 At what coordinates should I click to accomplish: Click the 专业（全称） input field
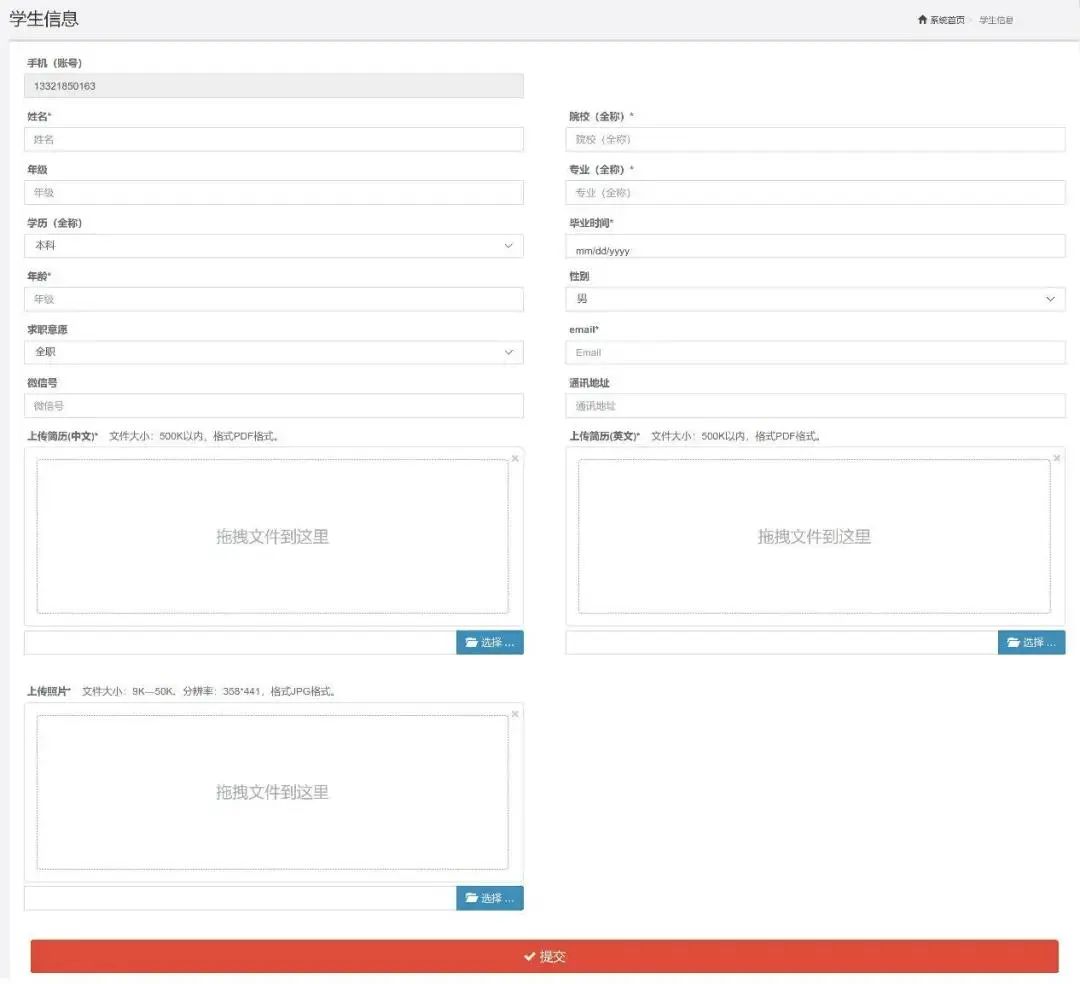coord(815,192)
